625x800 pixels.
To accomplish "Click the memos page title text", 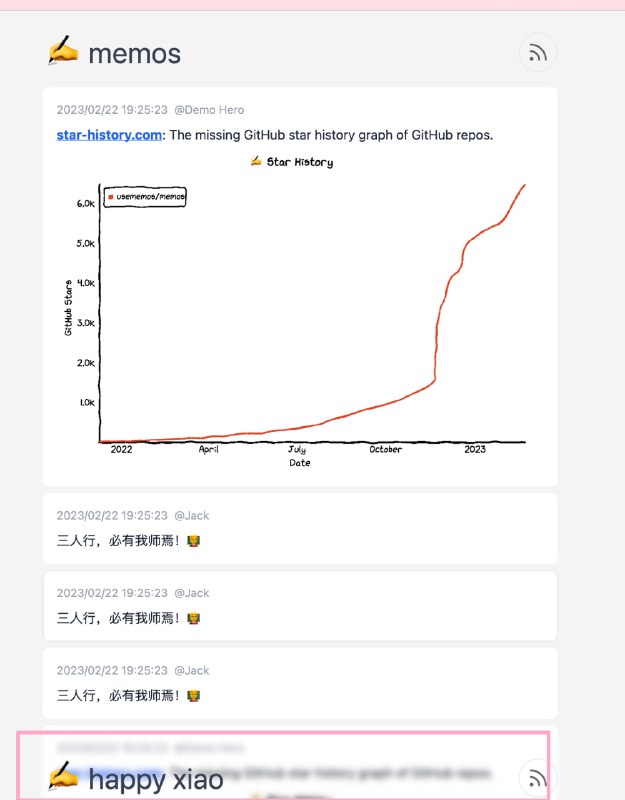I will coord(135,53).
